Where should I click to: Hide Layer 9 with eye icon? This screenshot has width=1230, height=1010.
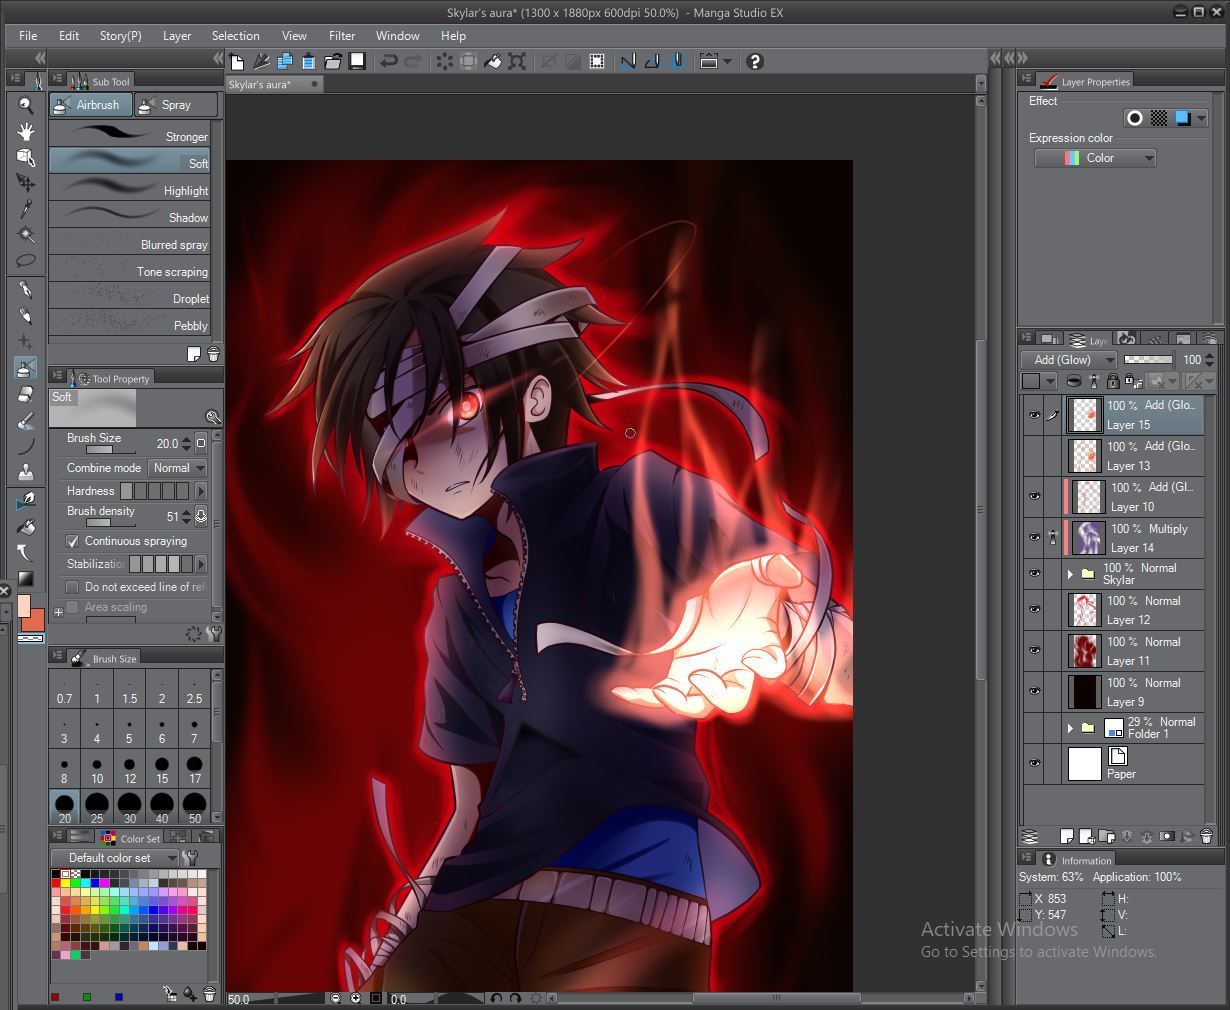1034,692
